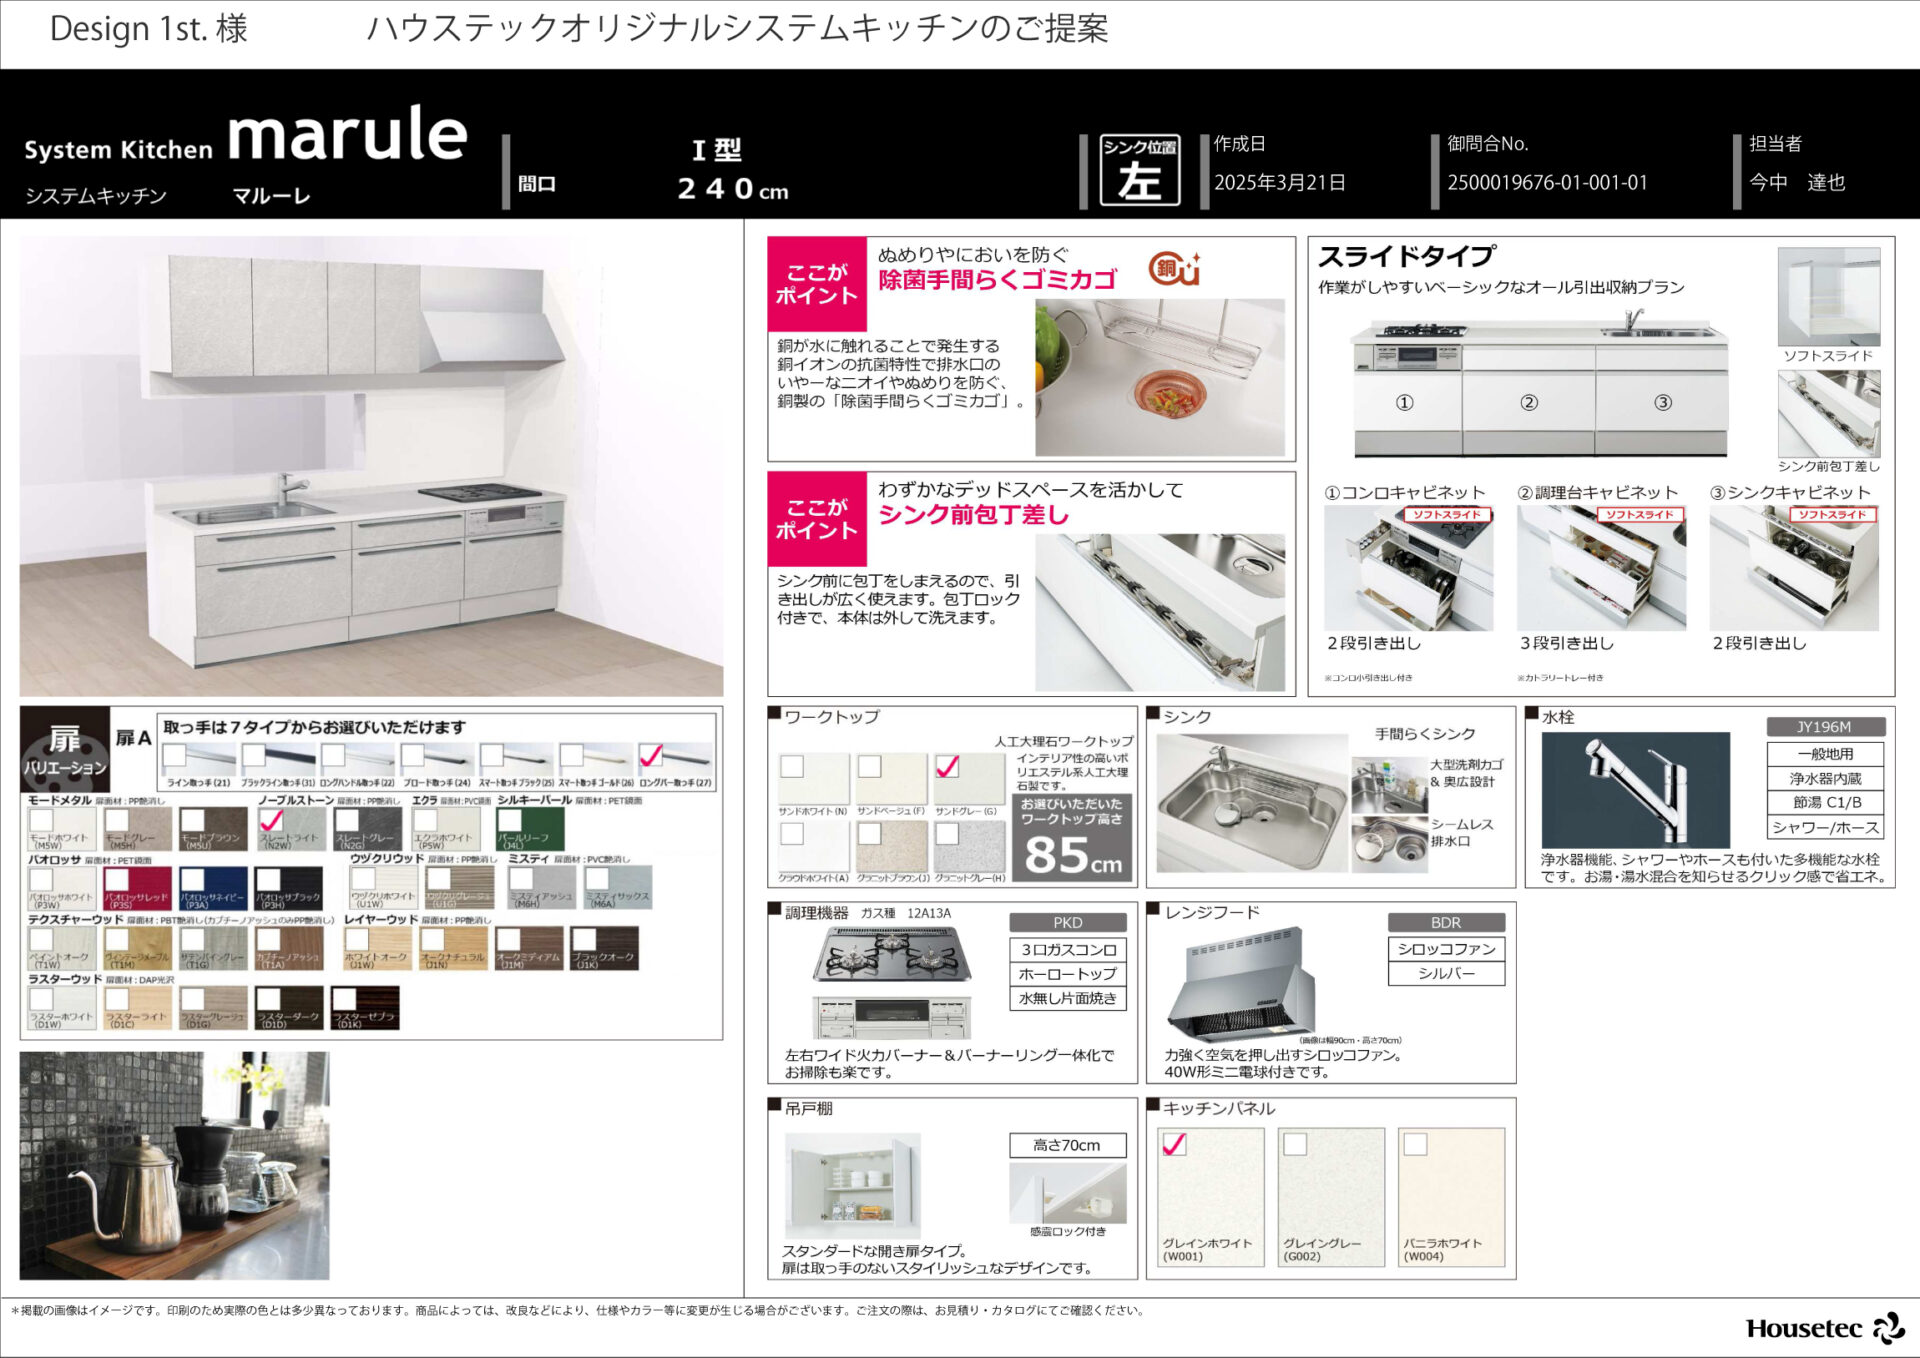The height and width of the screenshot is (1358, 1920).
Task: Check the サンドホワイト (N) worktop box
Action: [x=792, y=766]
